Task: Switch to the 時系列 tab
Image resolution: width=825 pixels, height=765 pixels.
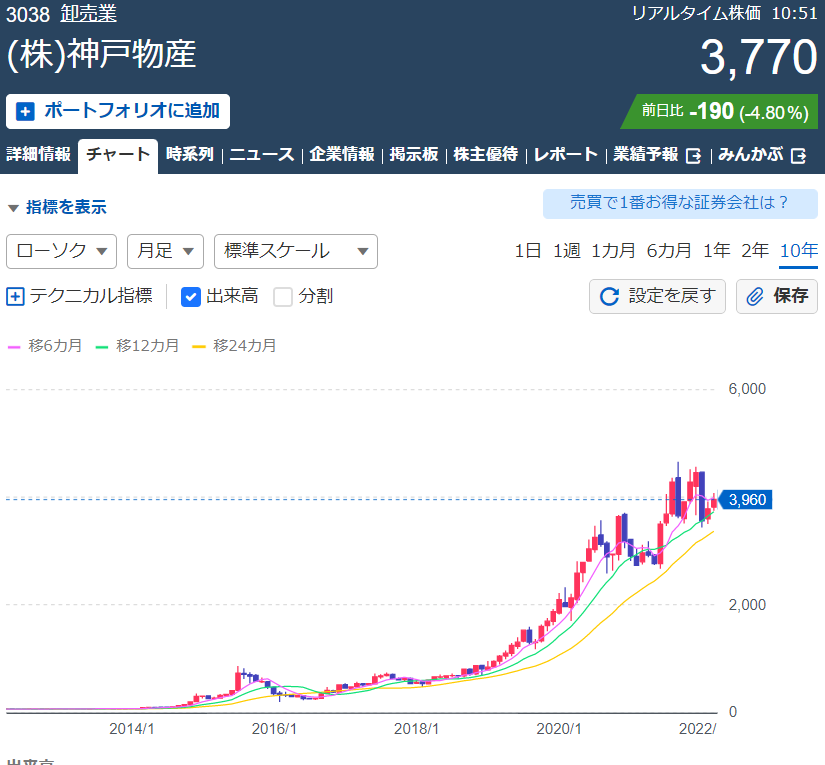Action: click(x=189, y=155)
